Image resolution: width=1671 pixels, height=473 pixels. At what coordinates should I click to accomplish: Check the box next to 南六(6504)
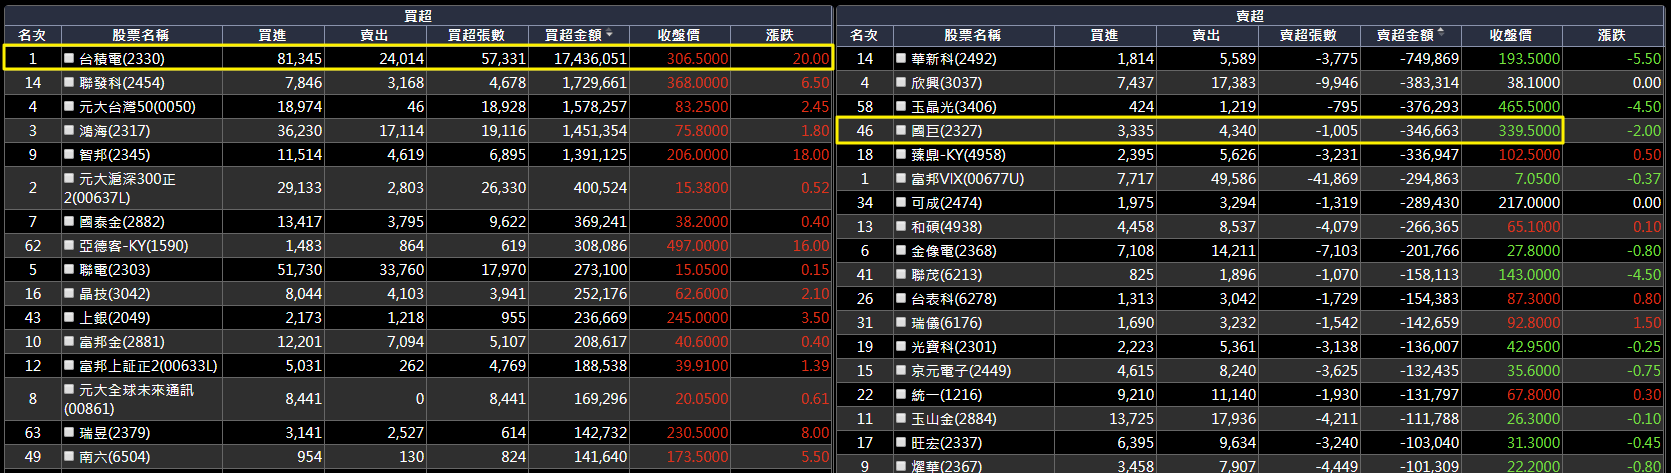pyautogui.click(x=69, y=457)
